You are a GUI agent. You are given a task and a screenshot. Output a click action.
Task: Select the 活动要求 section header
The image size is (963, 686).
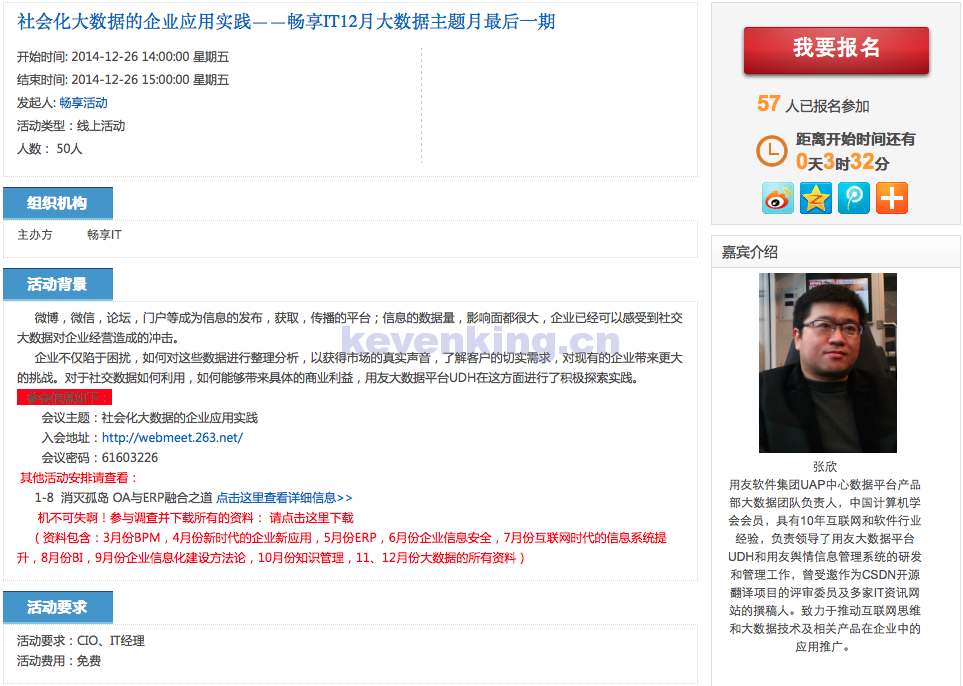point(58,607)
